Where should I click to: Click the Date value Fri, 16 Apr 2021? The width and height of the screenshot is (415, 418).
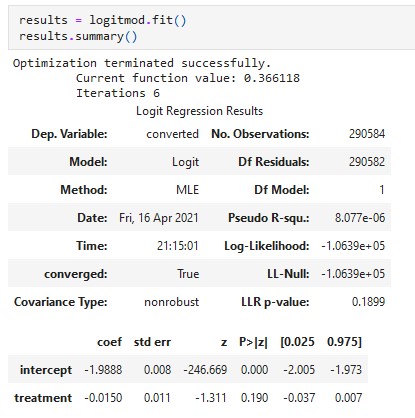[x=159, y=218]
